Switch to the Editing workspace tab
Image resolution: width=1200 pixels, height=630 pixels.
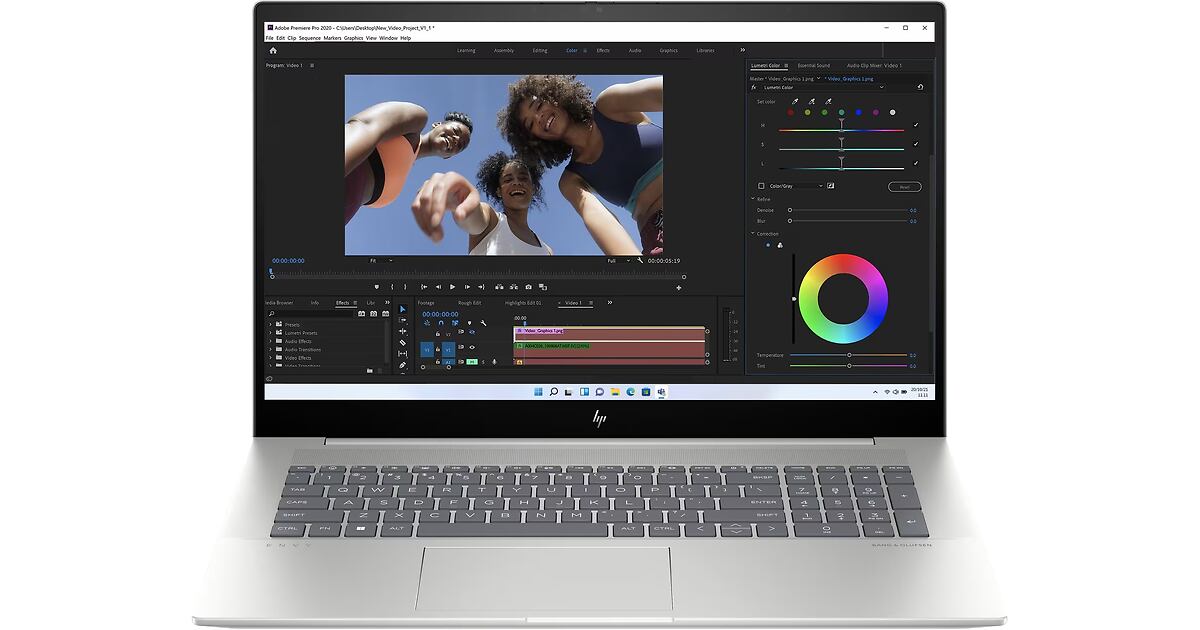click(540, 50)
